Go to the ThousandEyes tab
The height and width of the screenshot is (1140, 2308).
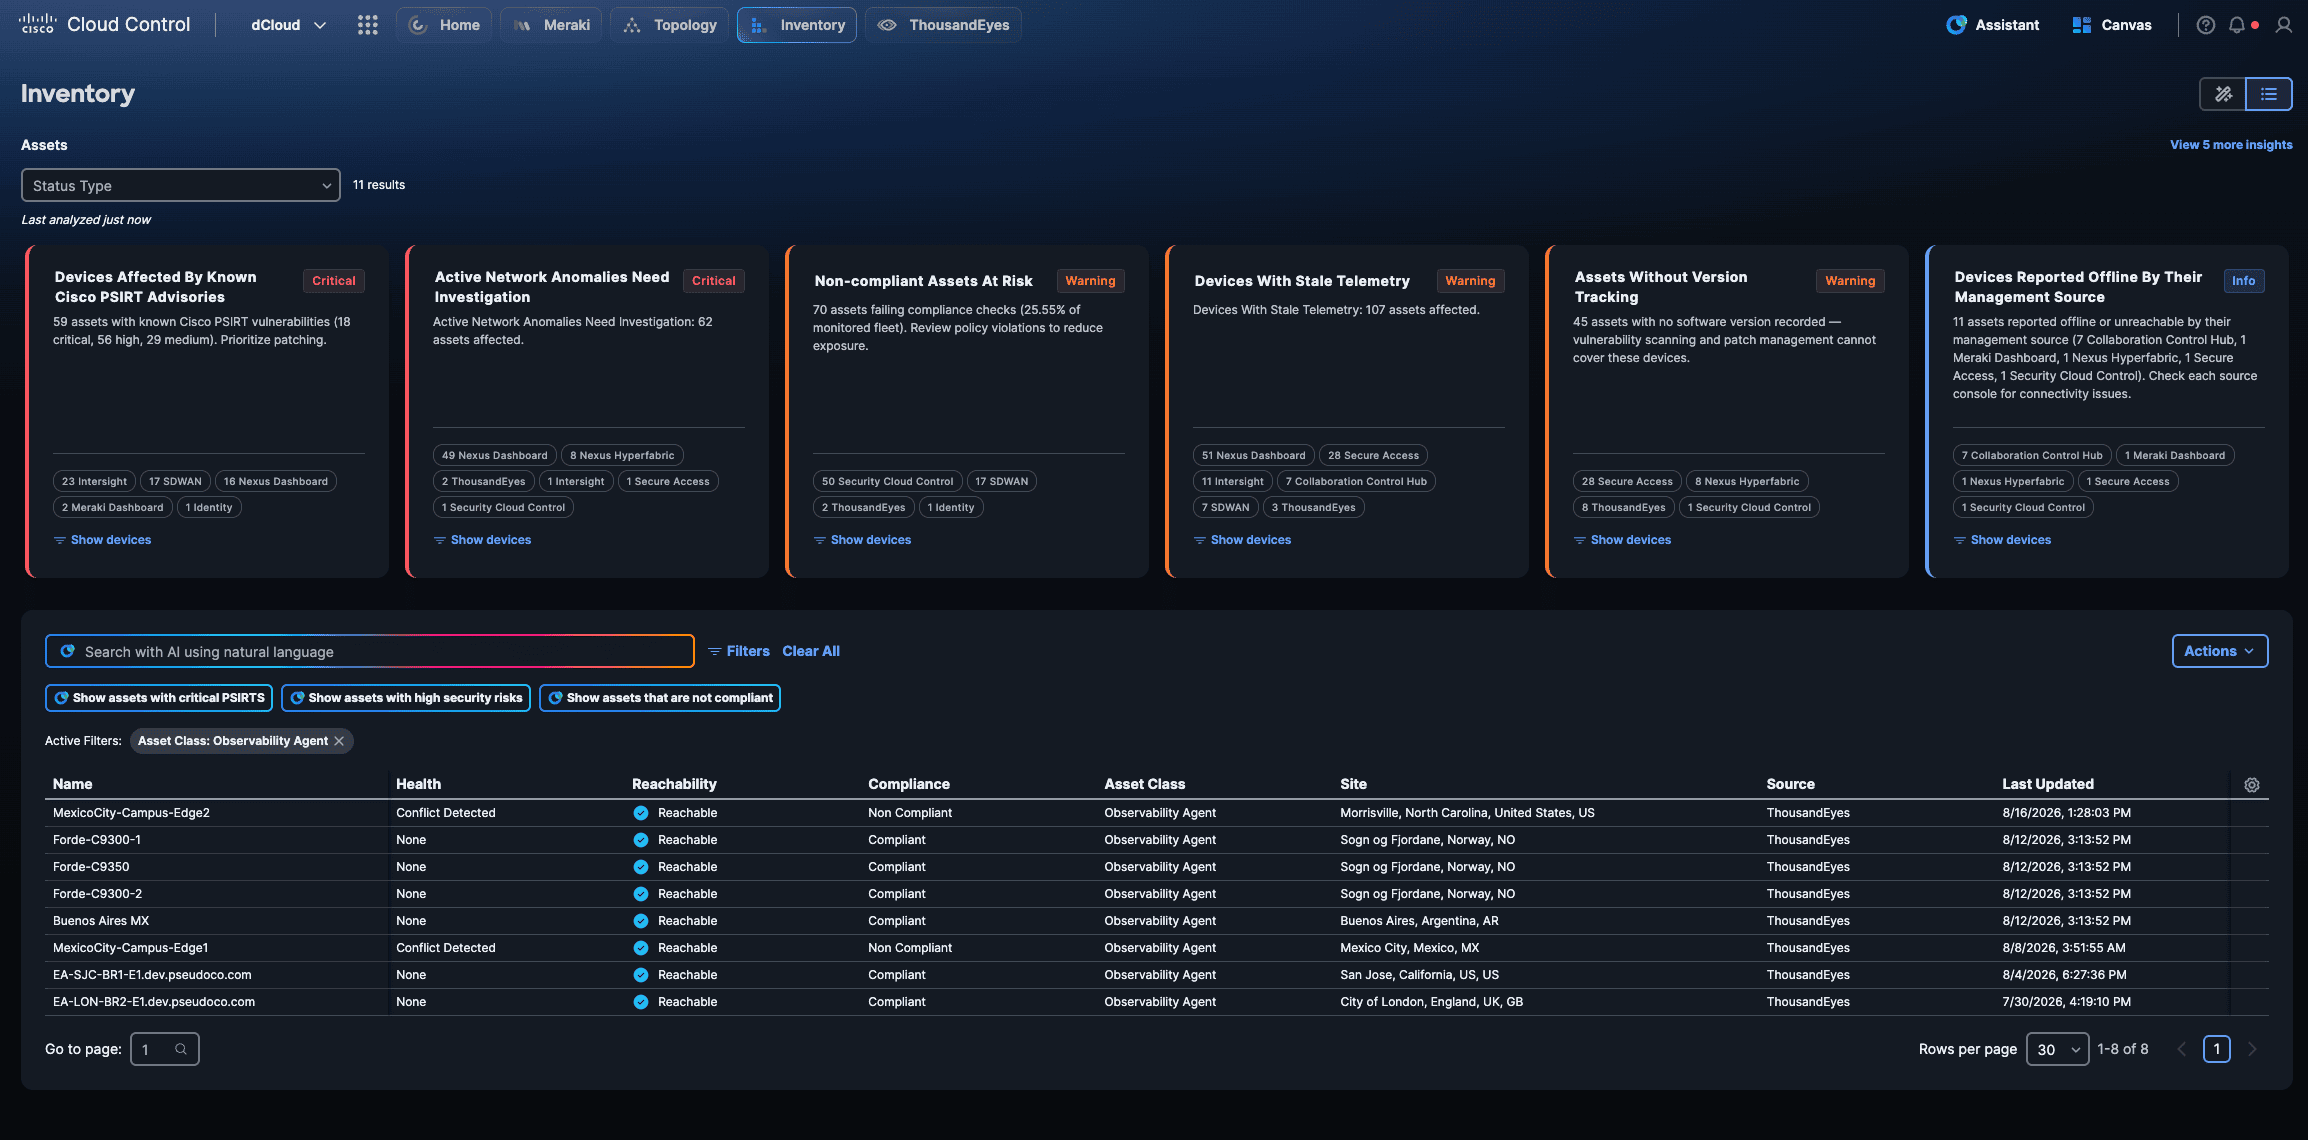tap(943, 25)
